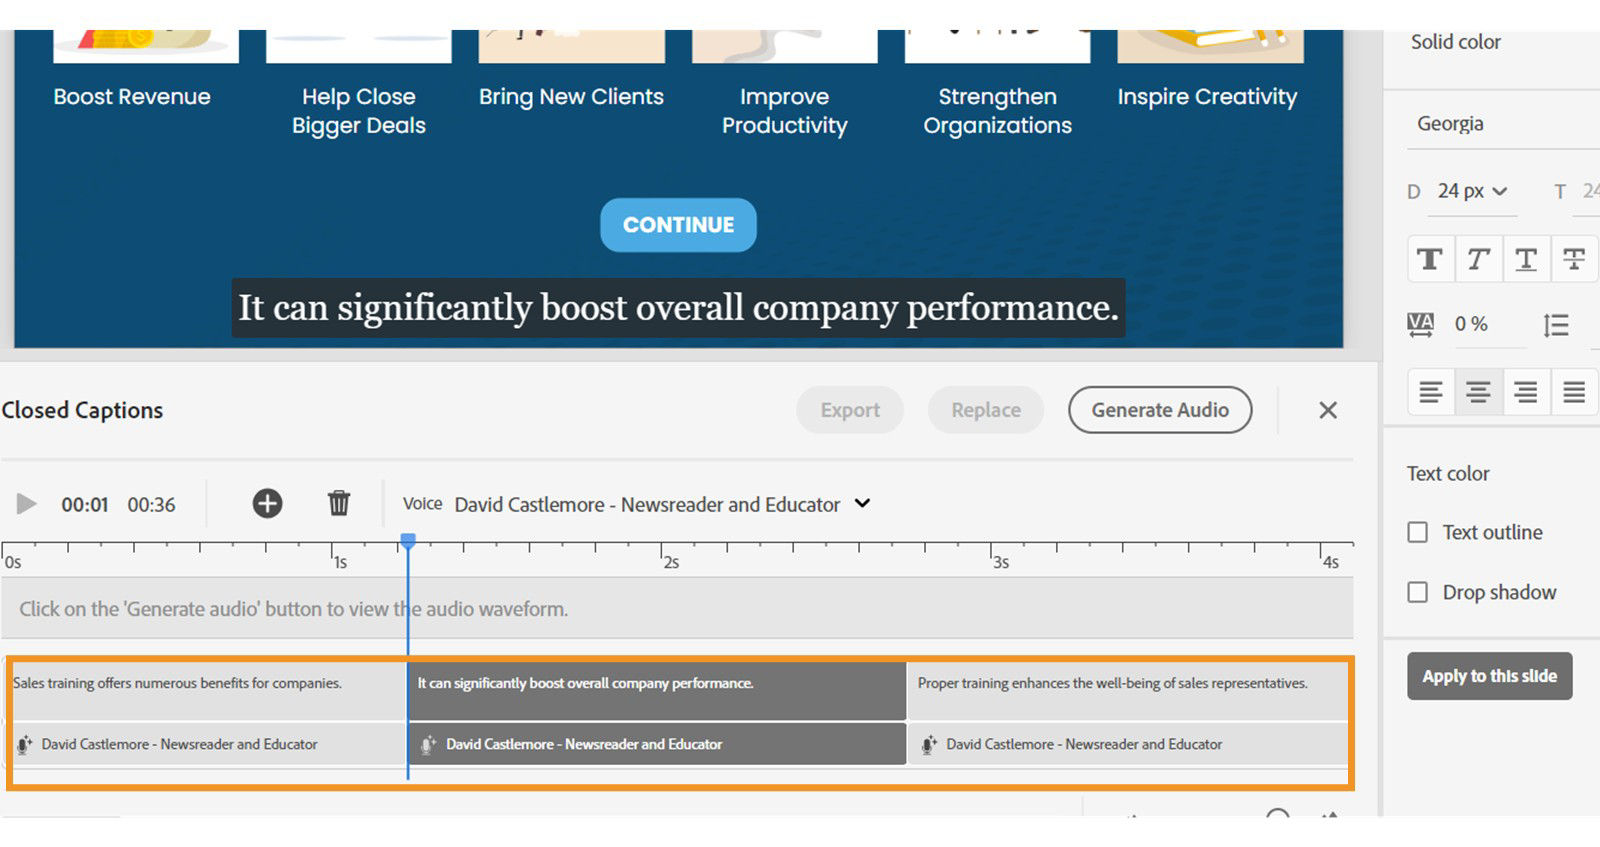Click Apply to this slide button
The width and height of the screenshot is (1600, 847).
point(1489,676)
